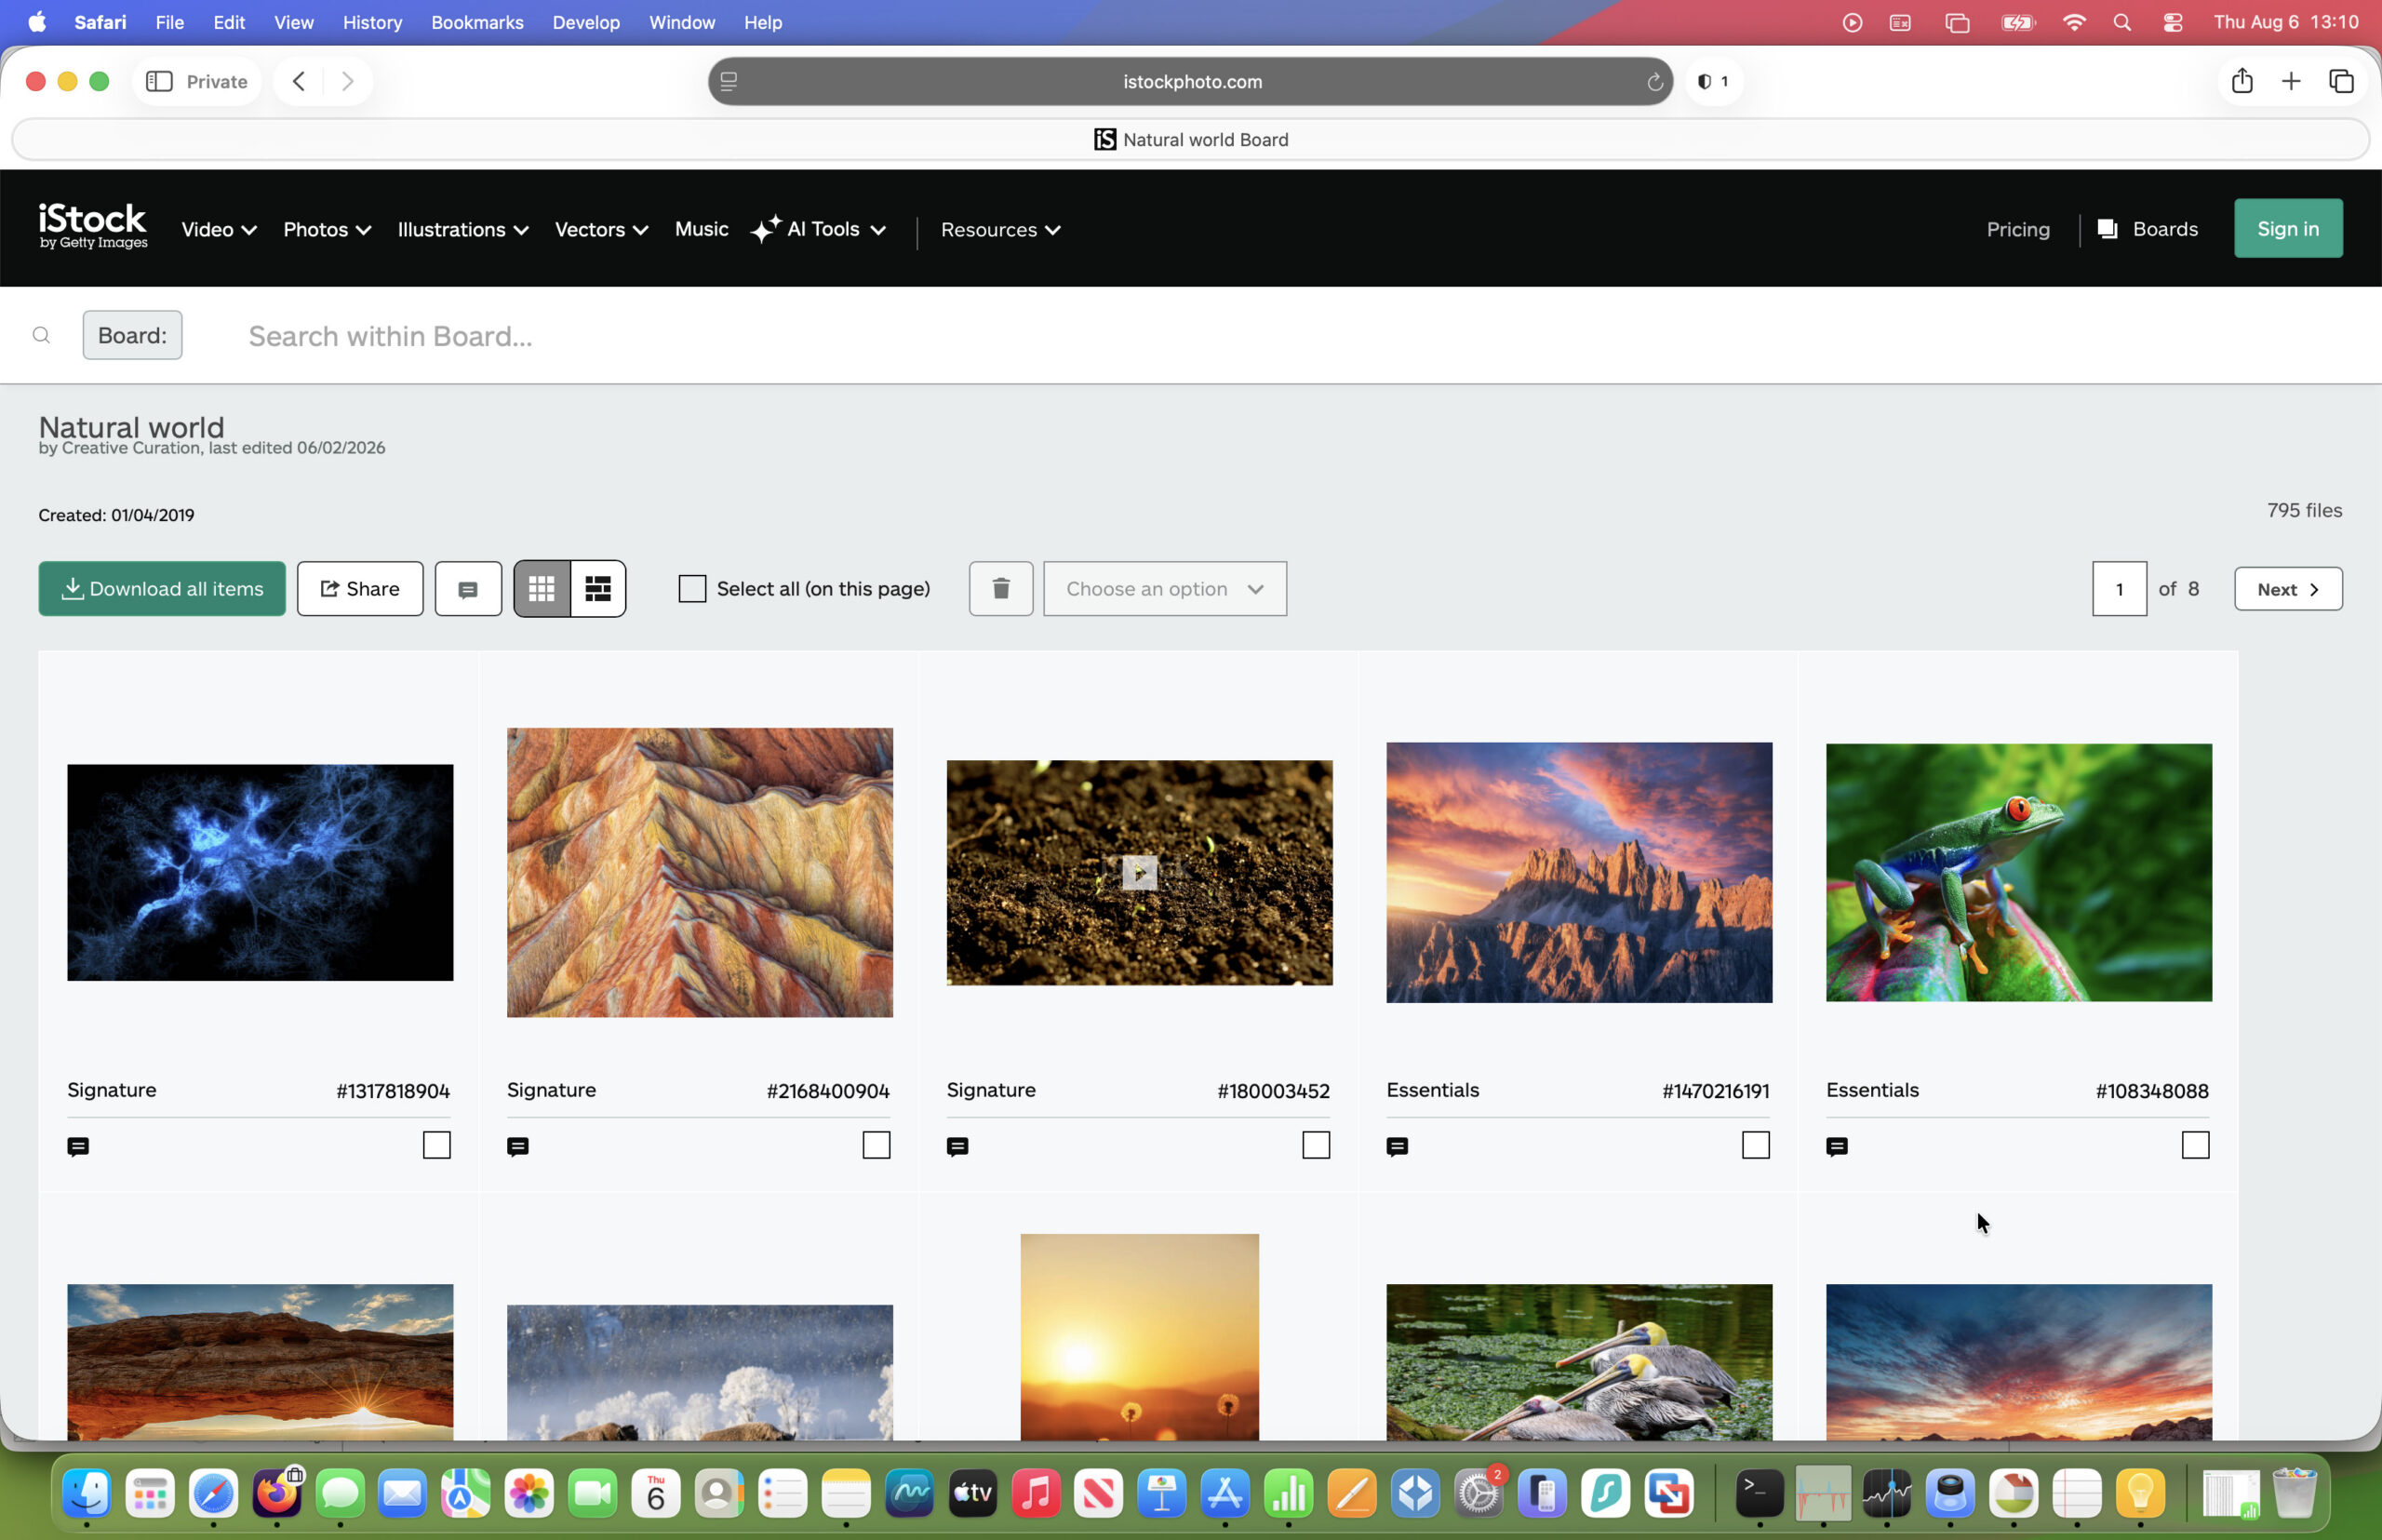Viewport: 2382px width, 1540px height.
Task: Select checkbox for image #1470216191
Action: tap(1756, 1145)
